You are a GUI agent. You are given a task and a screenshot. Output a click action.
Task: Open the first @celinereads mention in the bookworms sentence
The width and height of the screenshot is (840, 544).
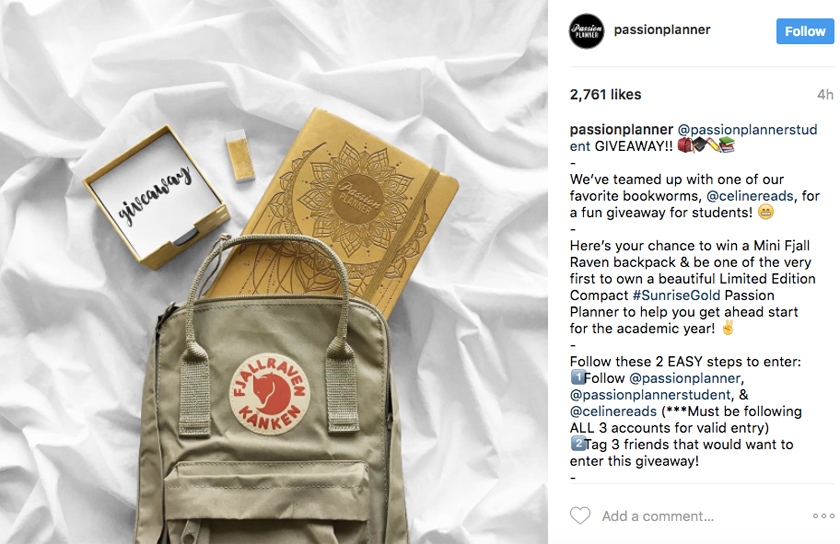pos(749,196)
